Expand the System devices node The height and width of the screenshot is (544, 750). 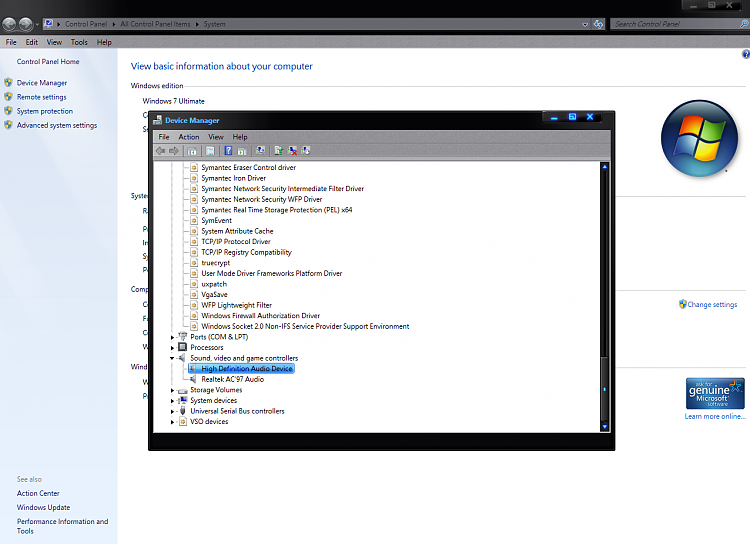pos(172,400)
